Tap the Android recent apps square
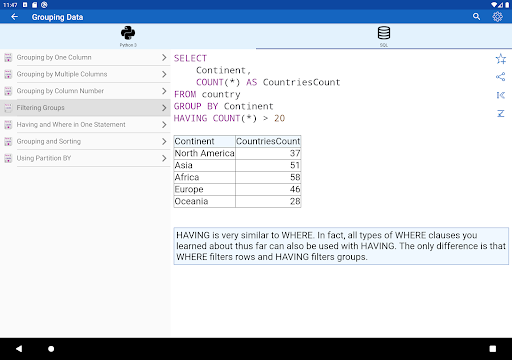Viewport: 512px width, 360px height. pyautogui.click(x=493, y=349)
